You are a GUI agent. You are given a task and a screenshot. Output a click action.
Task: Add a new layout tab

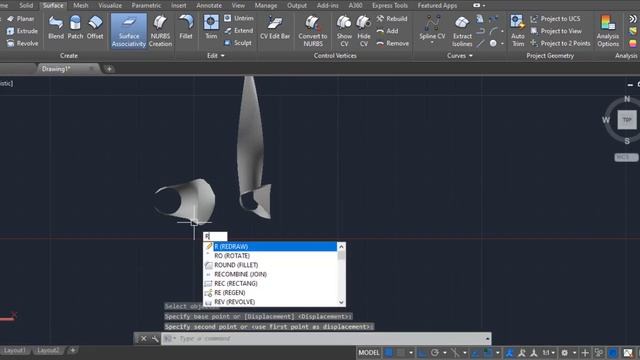coord(73,350)
